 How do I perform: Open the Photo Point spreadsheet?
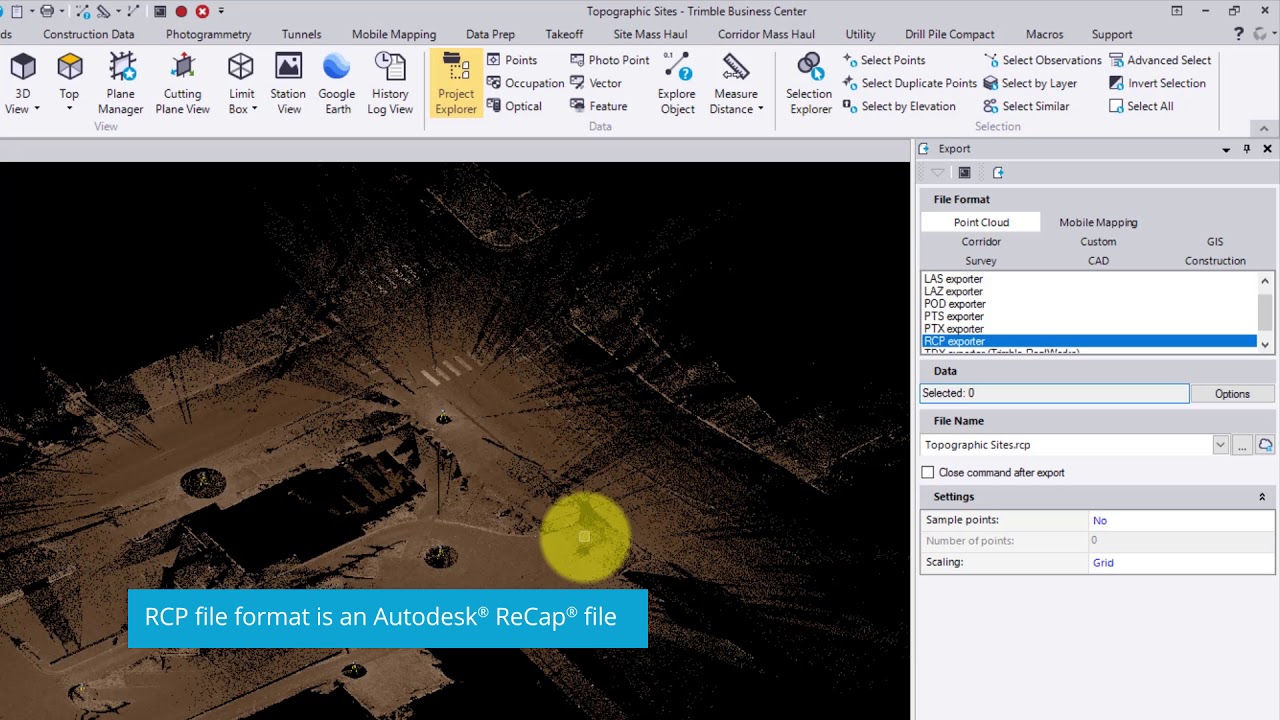coord(609,60)
